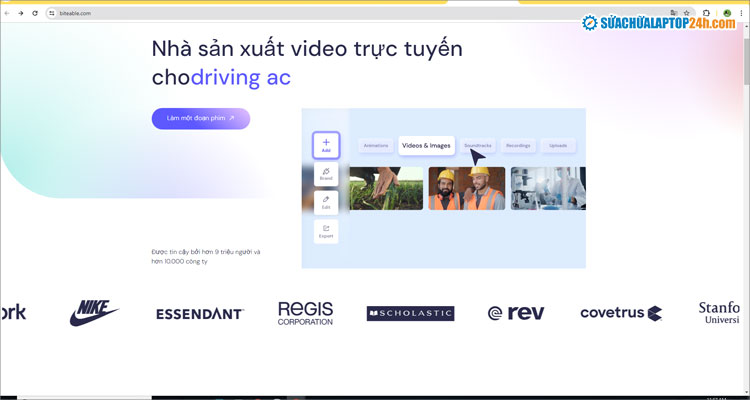Open the browser extensions puzzle icon
The height and width of the screenshot is (400, 750).
point(706,13)
